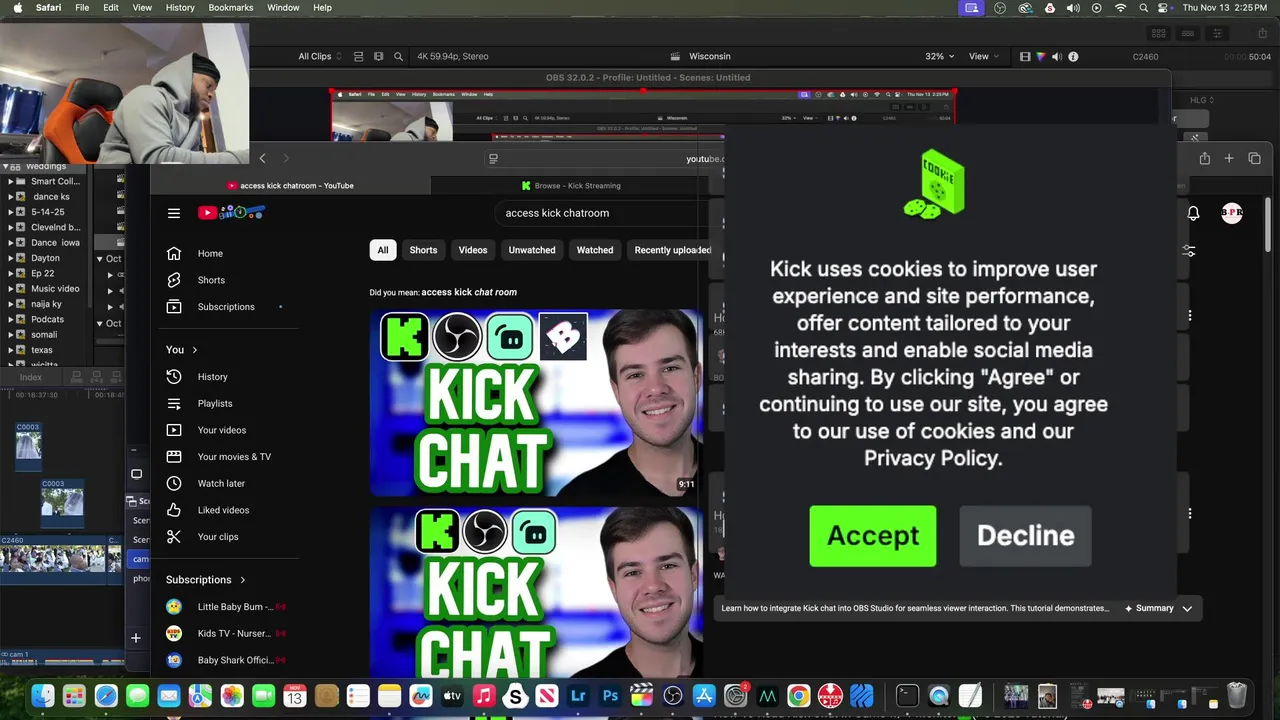The width and height of the screenshot is (1280, 720).
Task: Open Final Cut audio inspector icon
Action: [1057, 57]
